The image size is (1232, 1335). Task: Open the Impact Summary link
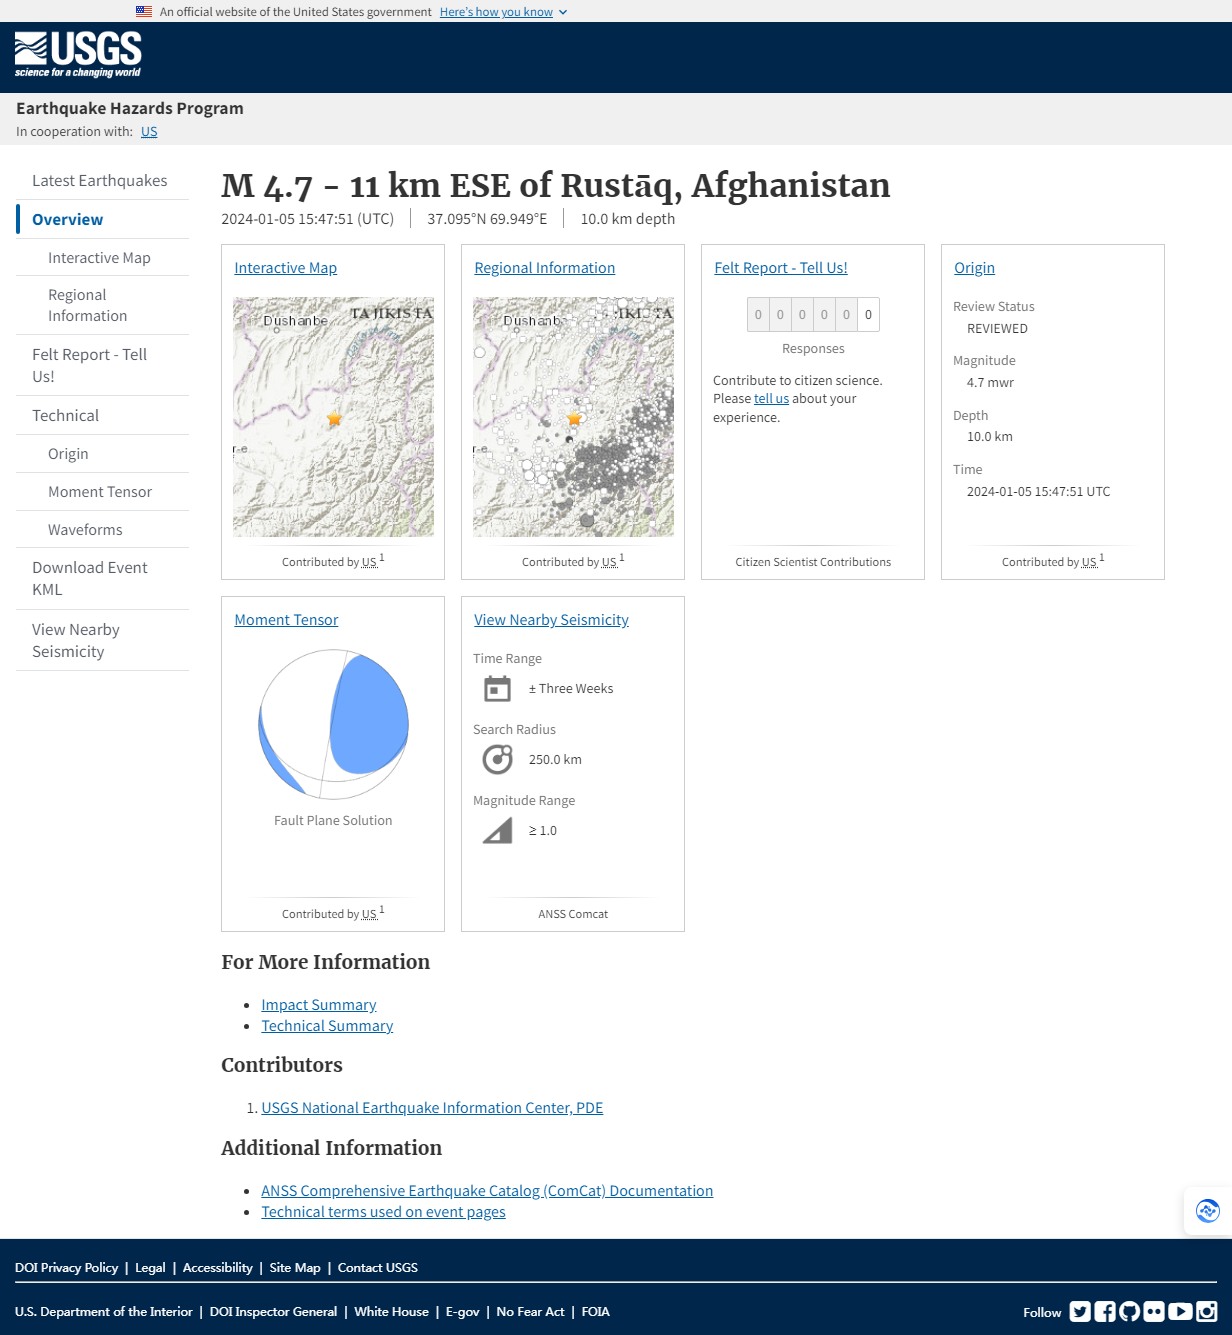coord(319,1005)
